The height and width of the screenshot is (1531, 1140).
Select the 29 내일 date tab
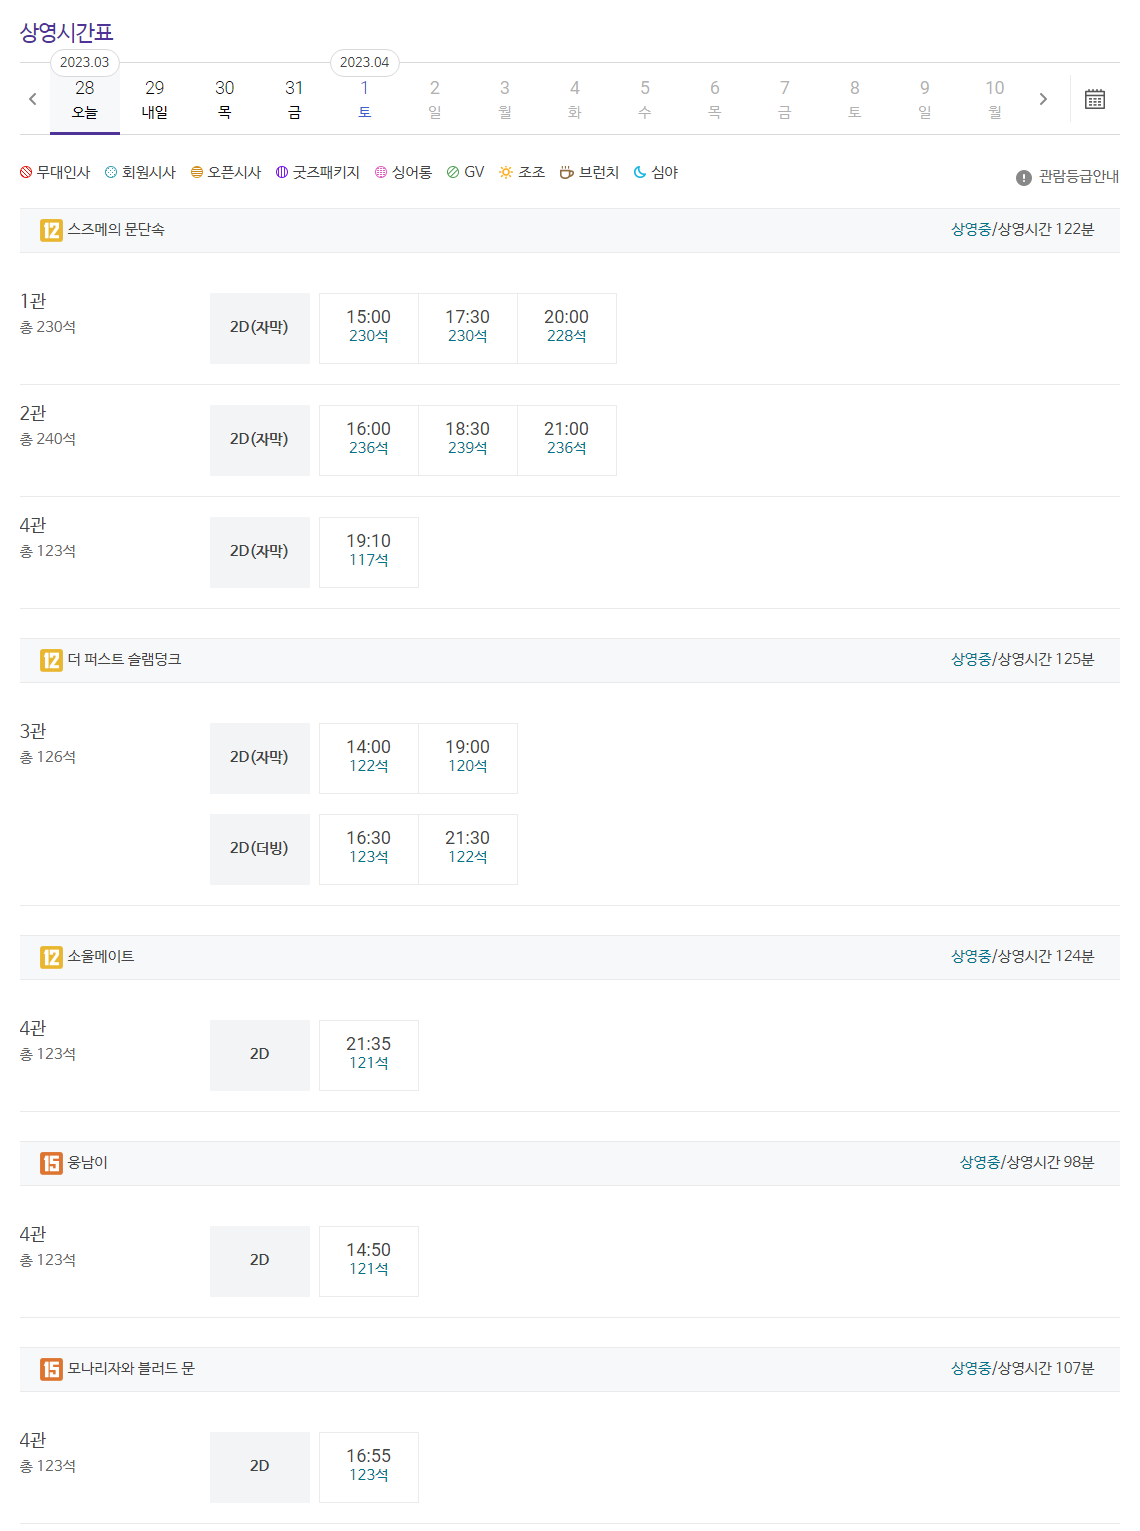(155, 99)
